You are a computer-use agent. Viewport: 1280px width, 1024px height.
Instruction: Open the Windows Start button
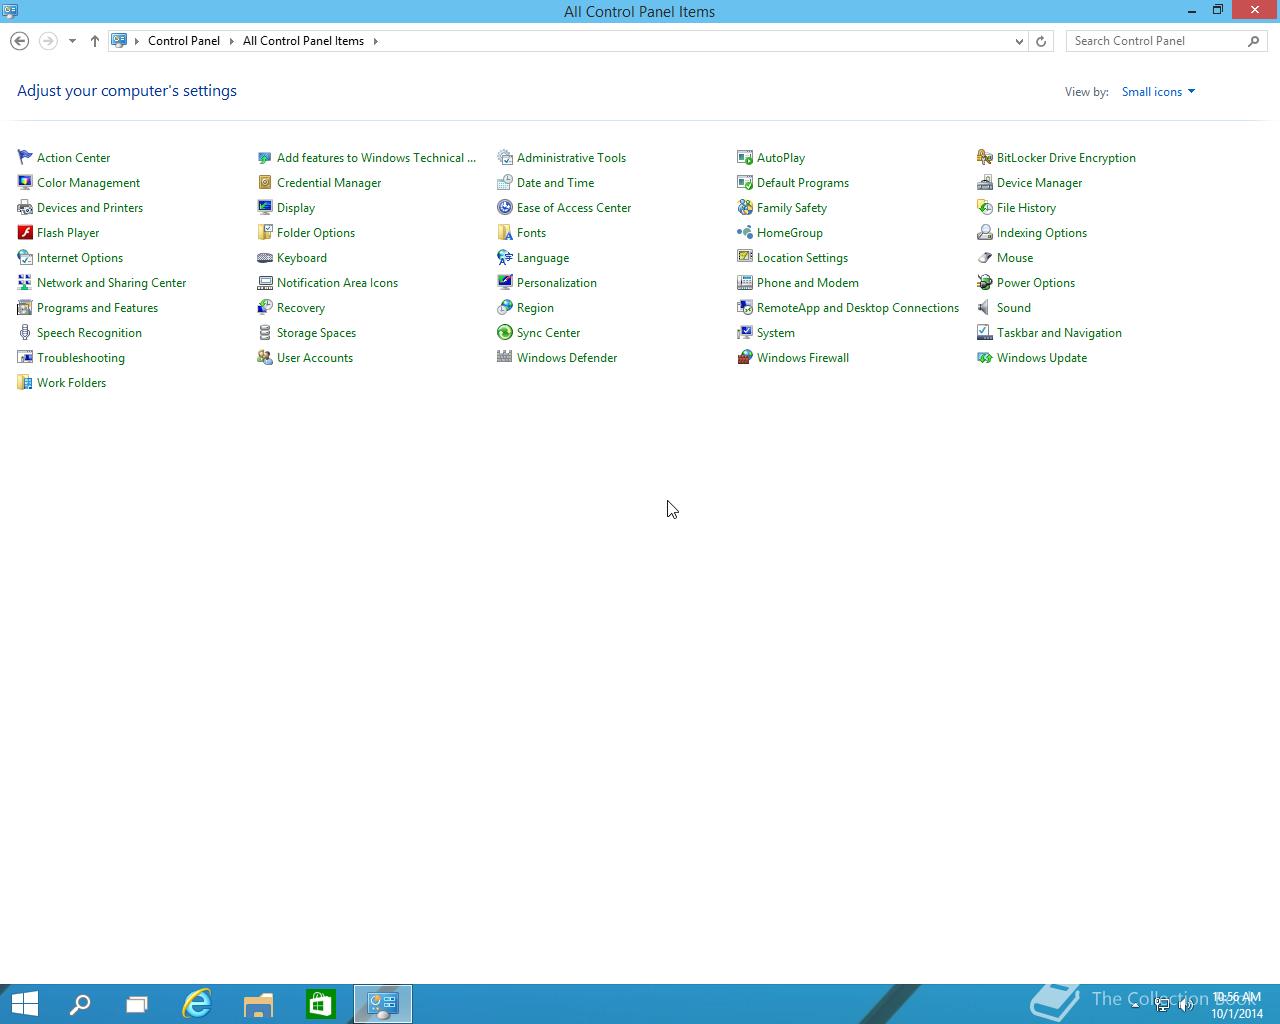click(24, 1004)
